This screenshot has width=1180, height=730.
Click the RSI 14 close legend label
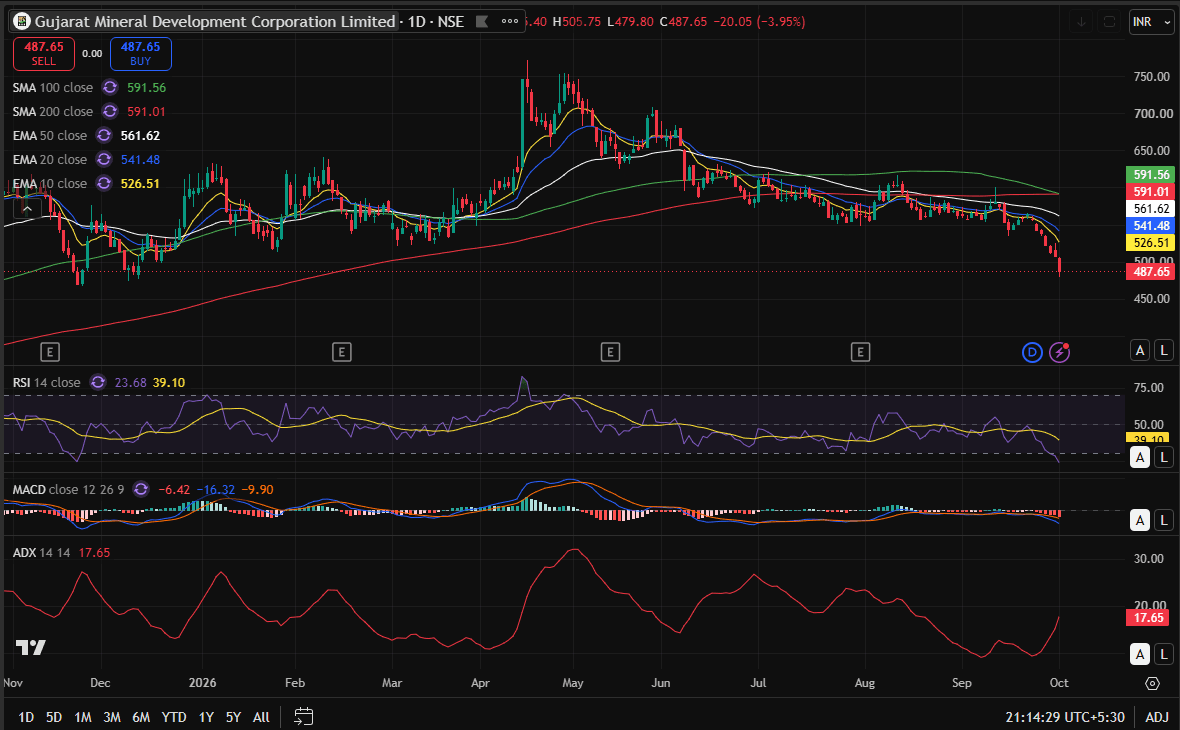tap(47, 382)
